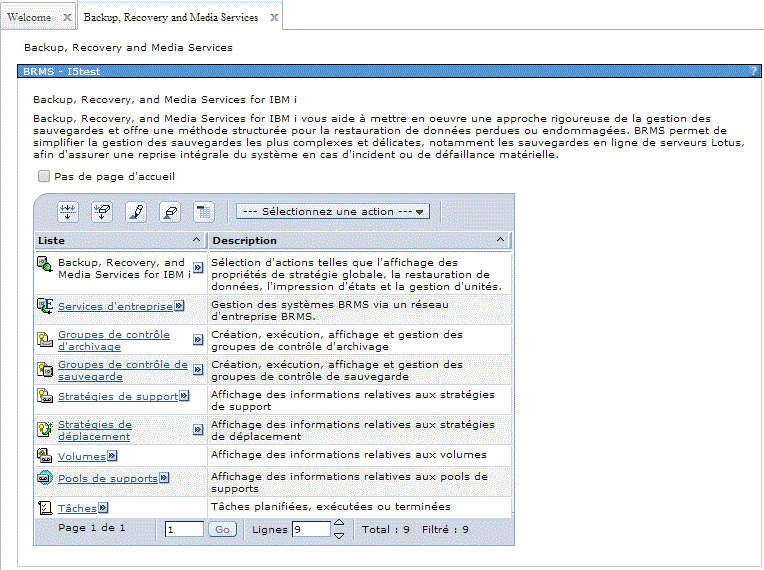Viewport: 764px width, 570px height.
Task: Click the Stratégies de support row icon
Action: pos(45,396)
